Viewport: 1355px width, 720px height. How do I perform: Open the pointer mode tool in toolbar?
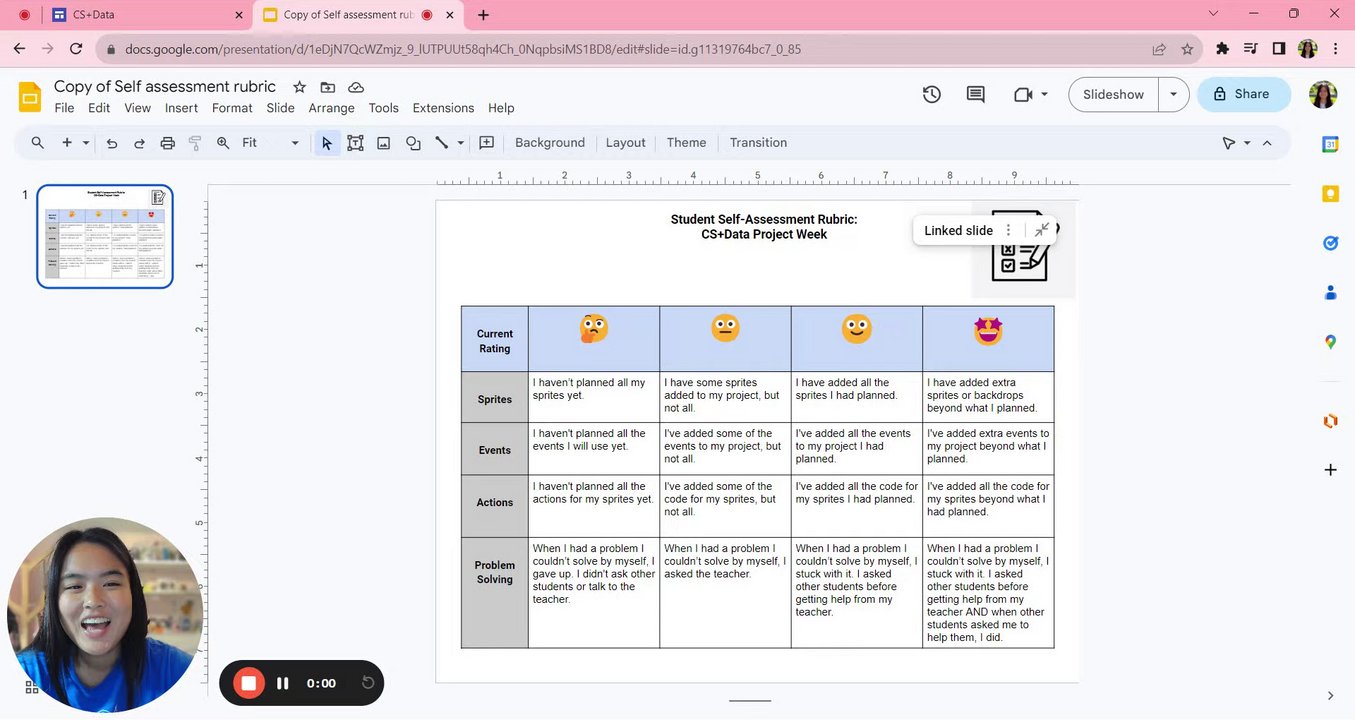[1229, 143]
